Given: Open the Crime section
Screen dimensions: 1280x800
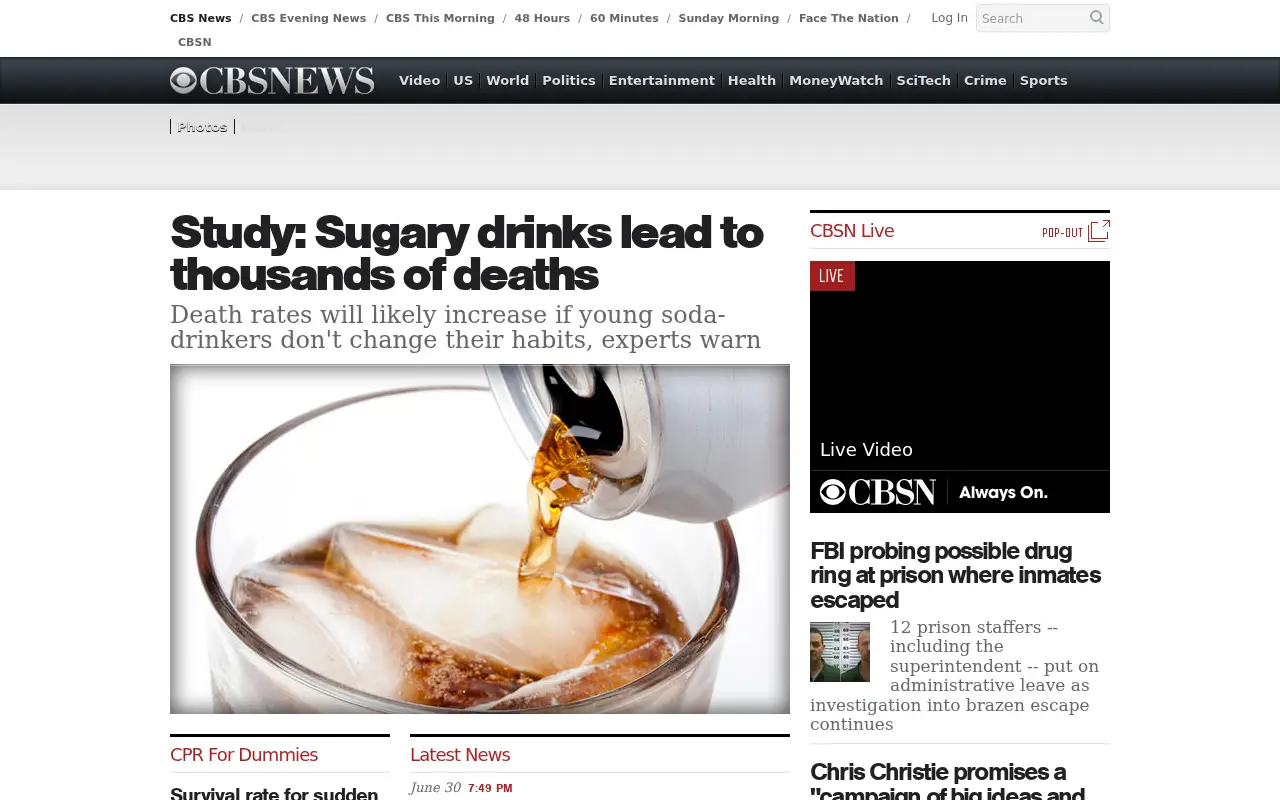Looking at the screenshot, I should (985, 80).
